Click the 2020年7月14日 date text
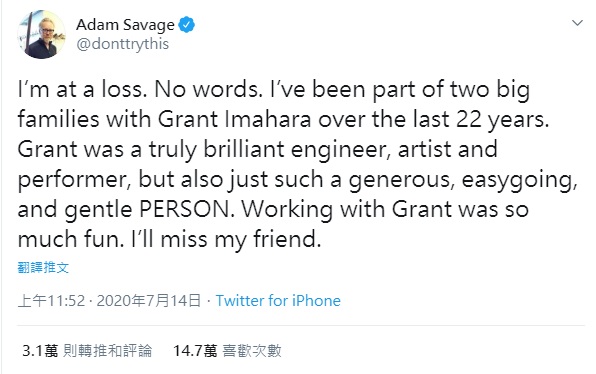Screen dimensions: 596x374 [149, 301]
